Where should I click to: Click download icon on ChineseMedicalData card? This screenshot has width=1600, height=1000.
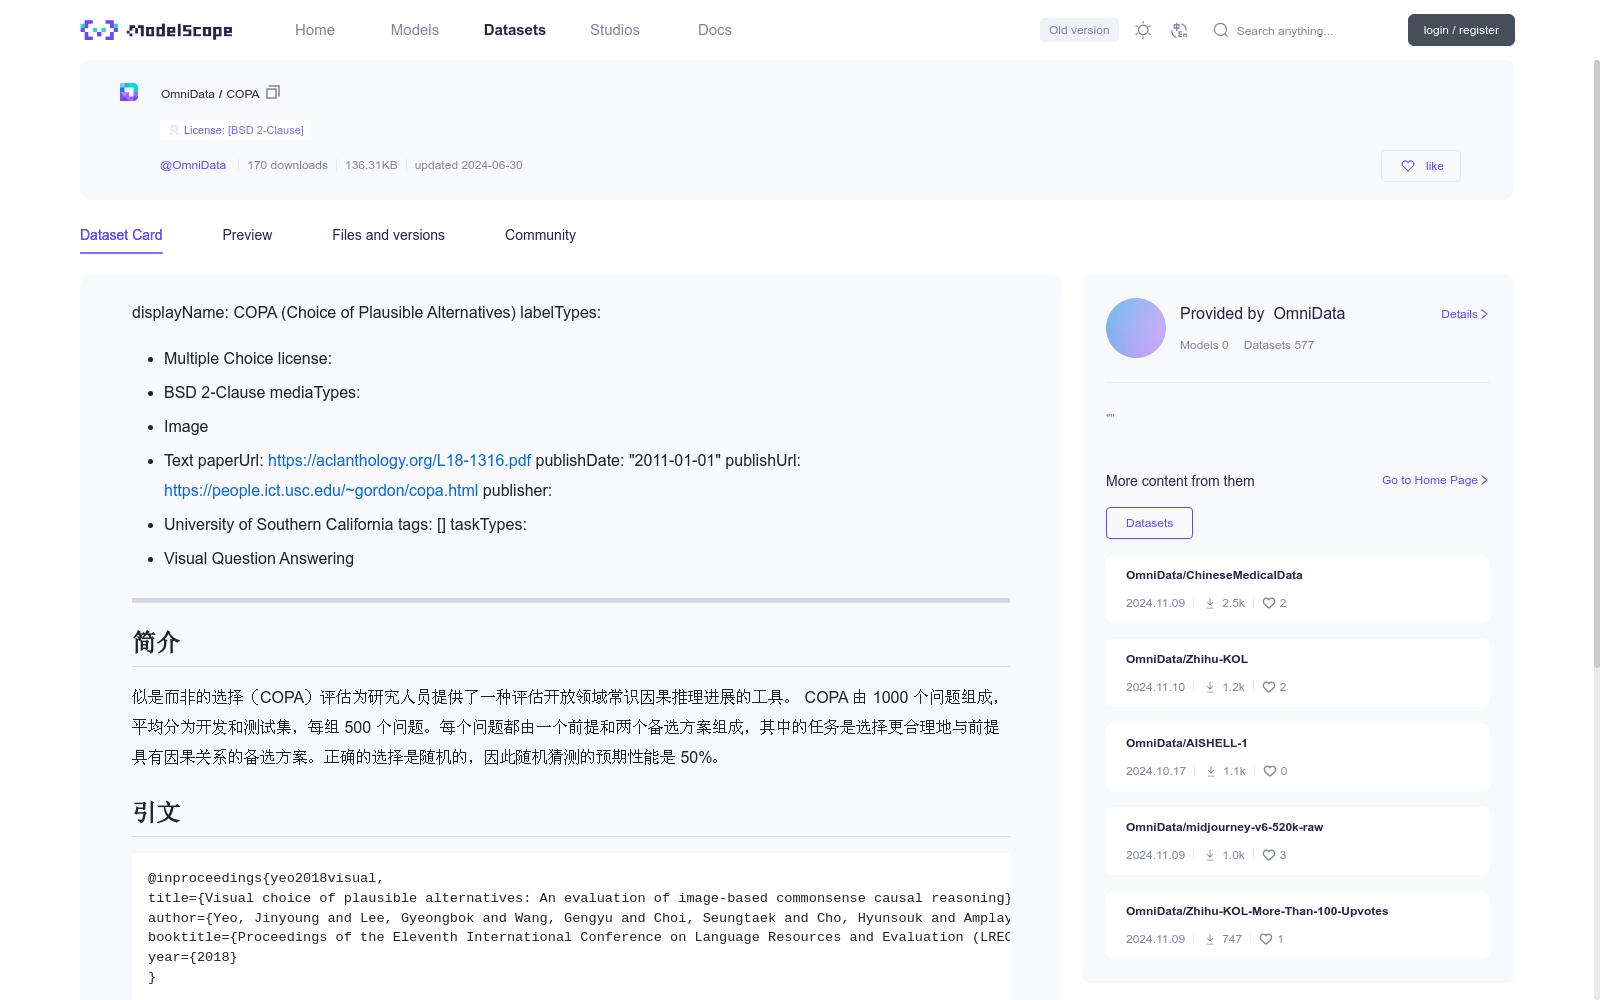[x=1210, y=603]
